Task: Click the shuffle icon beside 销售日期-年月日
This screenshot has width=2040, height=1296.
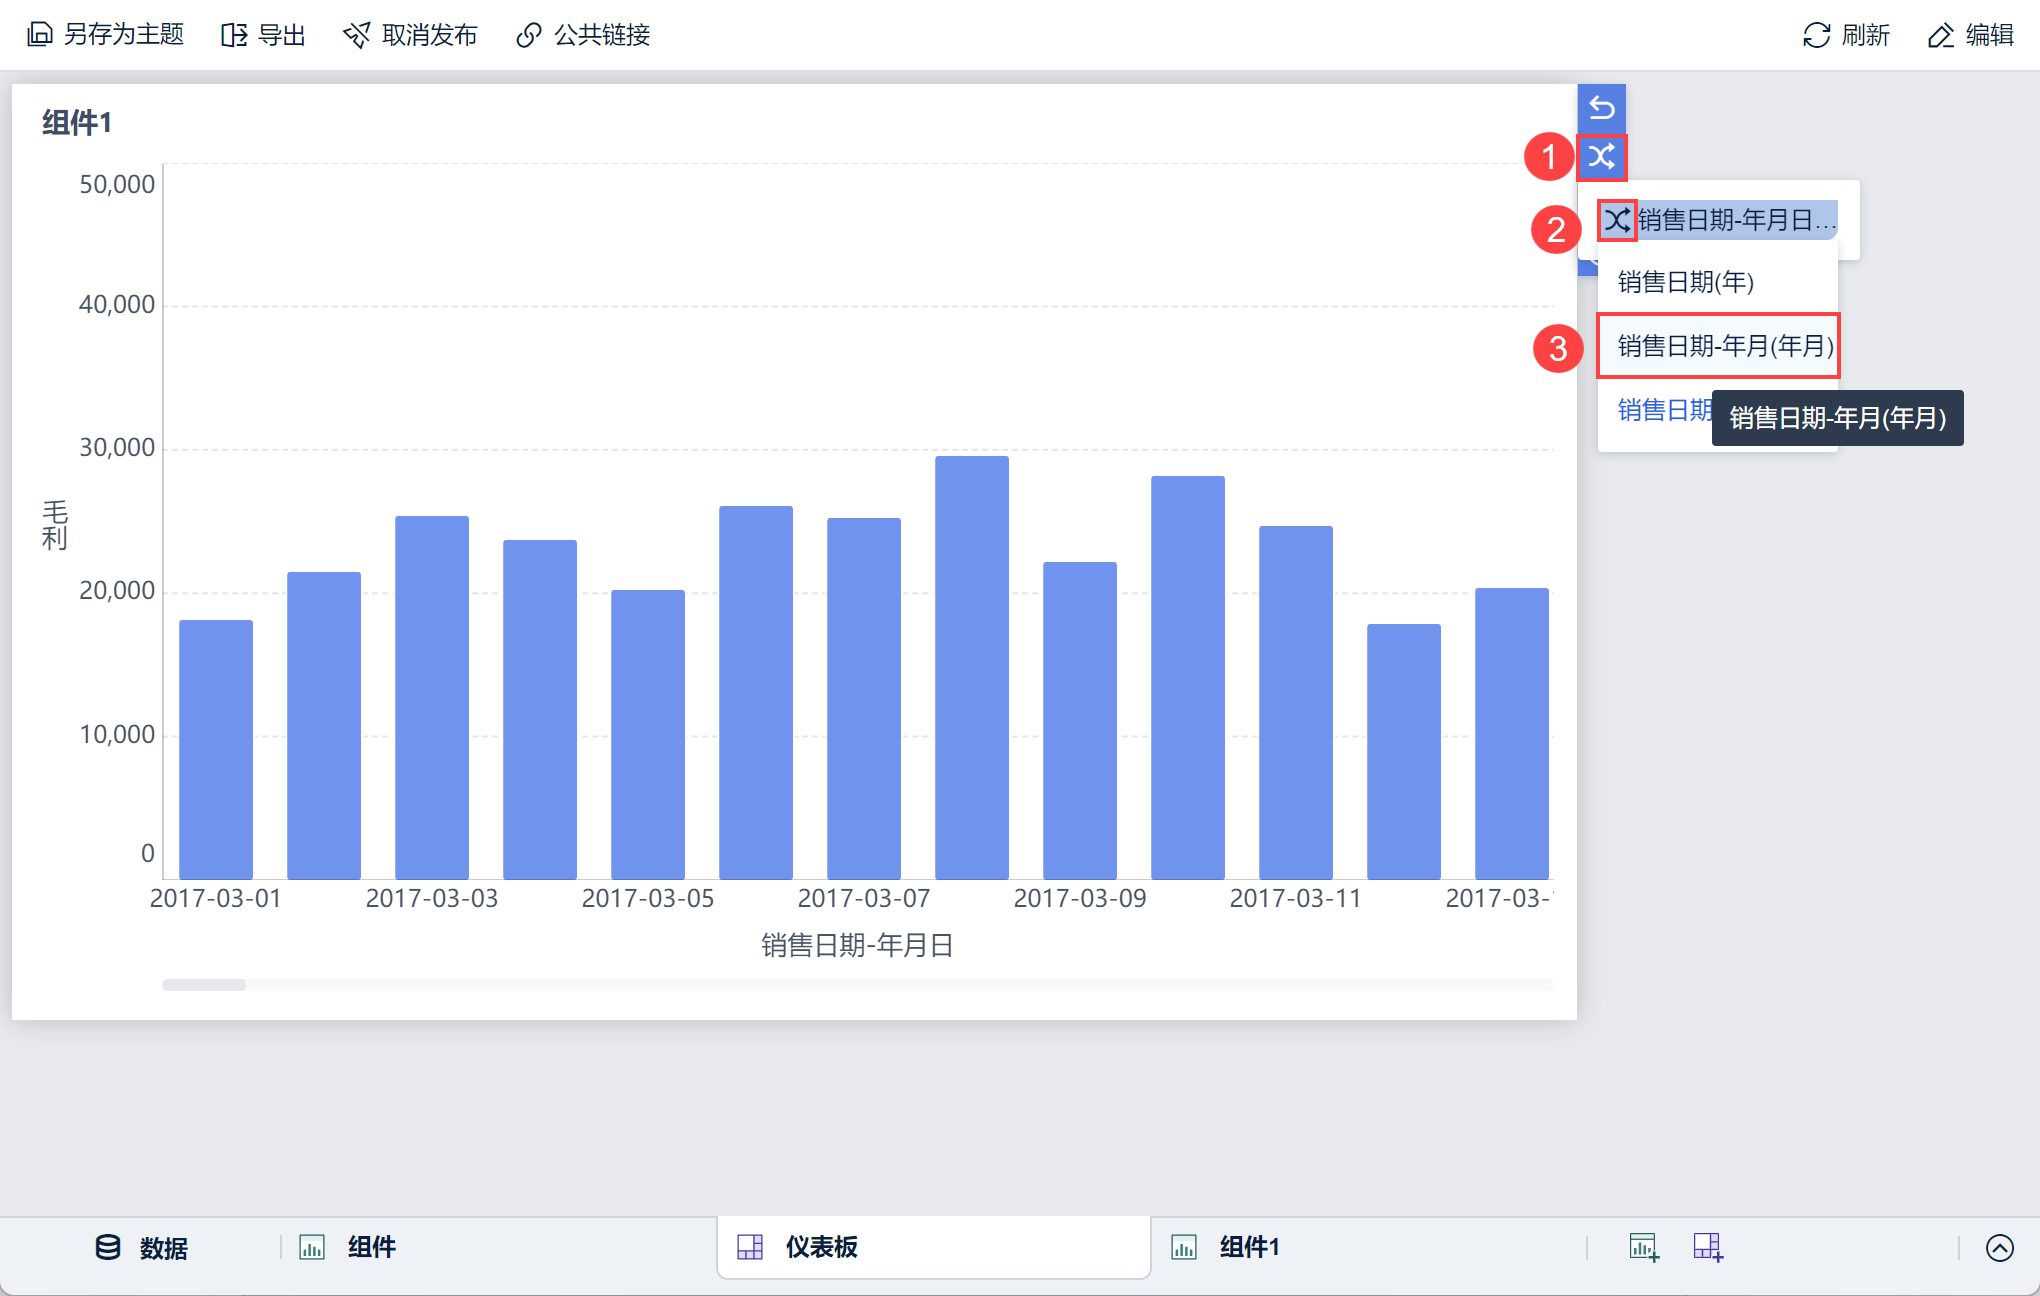Action: (x=1616, y=220)
